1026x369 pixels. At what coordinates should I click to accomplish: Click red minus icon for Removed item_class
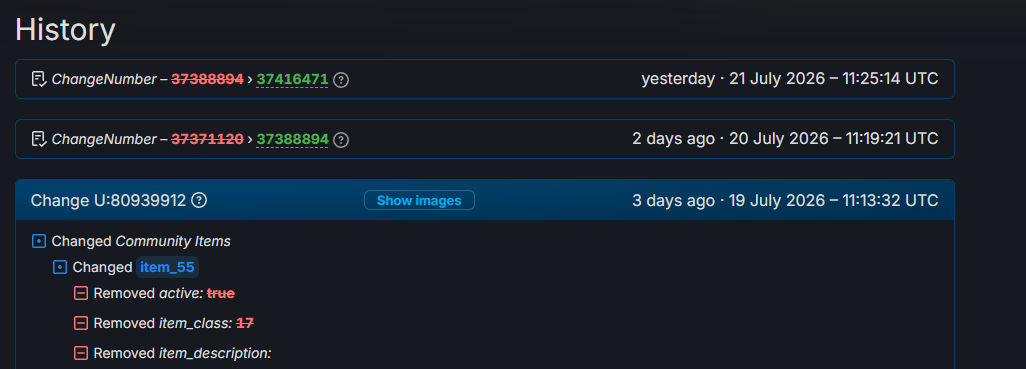(80, 323)
